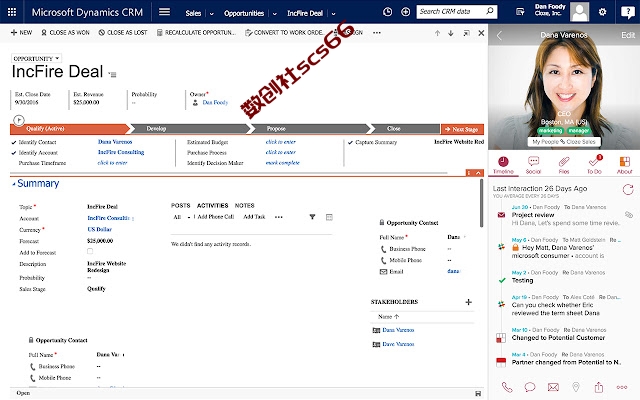
Task: Open more activity options ellipsis
Action: 278,217
